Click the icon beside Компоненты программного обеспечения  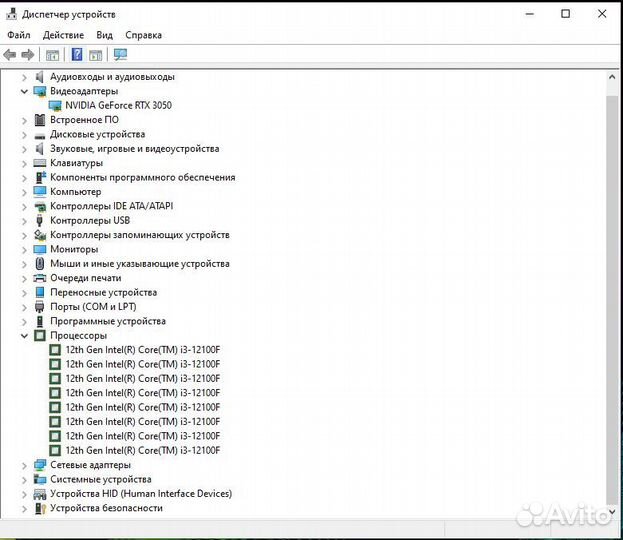tap(41, 177)
